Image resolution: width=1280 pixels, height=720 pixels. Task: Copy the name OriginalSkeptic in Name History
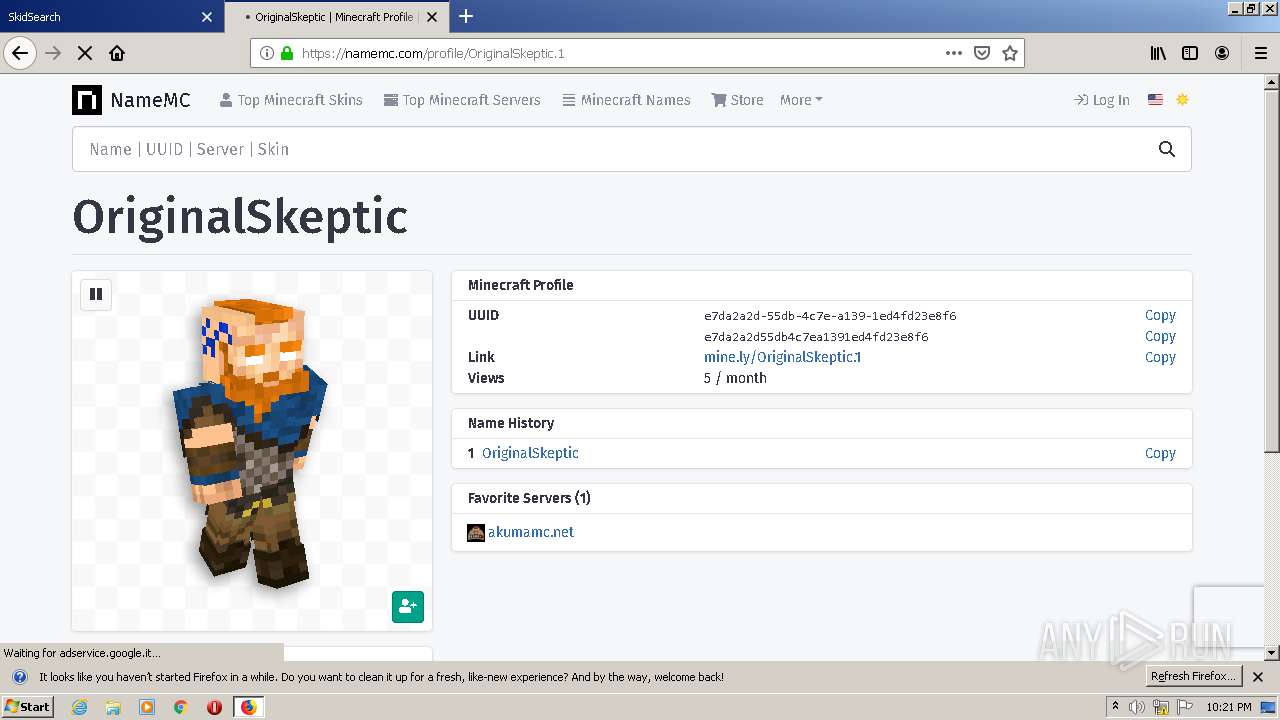pos(1160,453)
